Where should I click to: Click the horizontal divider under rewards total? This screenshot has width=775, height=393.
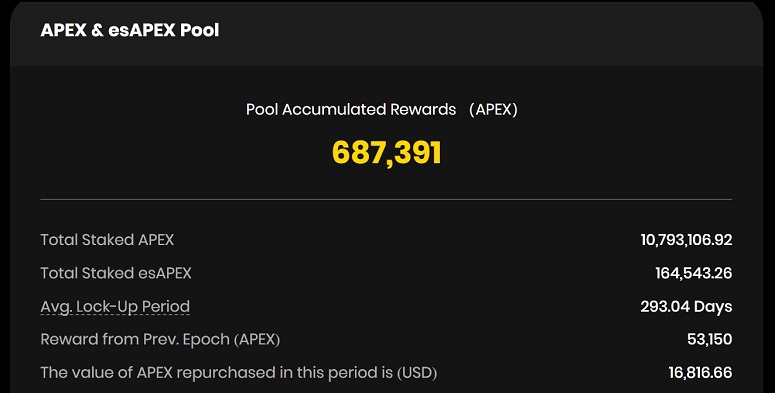coord(386,200)
